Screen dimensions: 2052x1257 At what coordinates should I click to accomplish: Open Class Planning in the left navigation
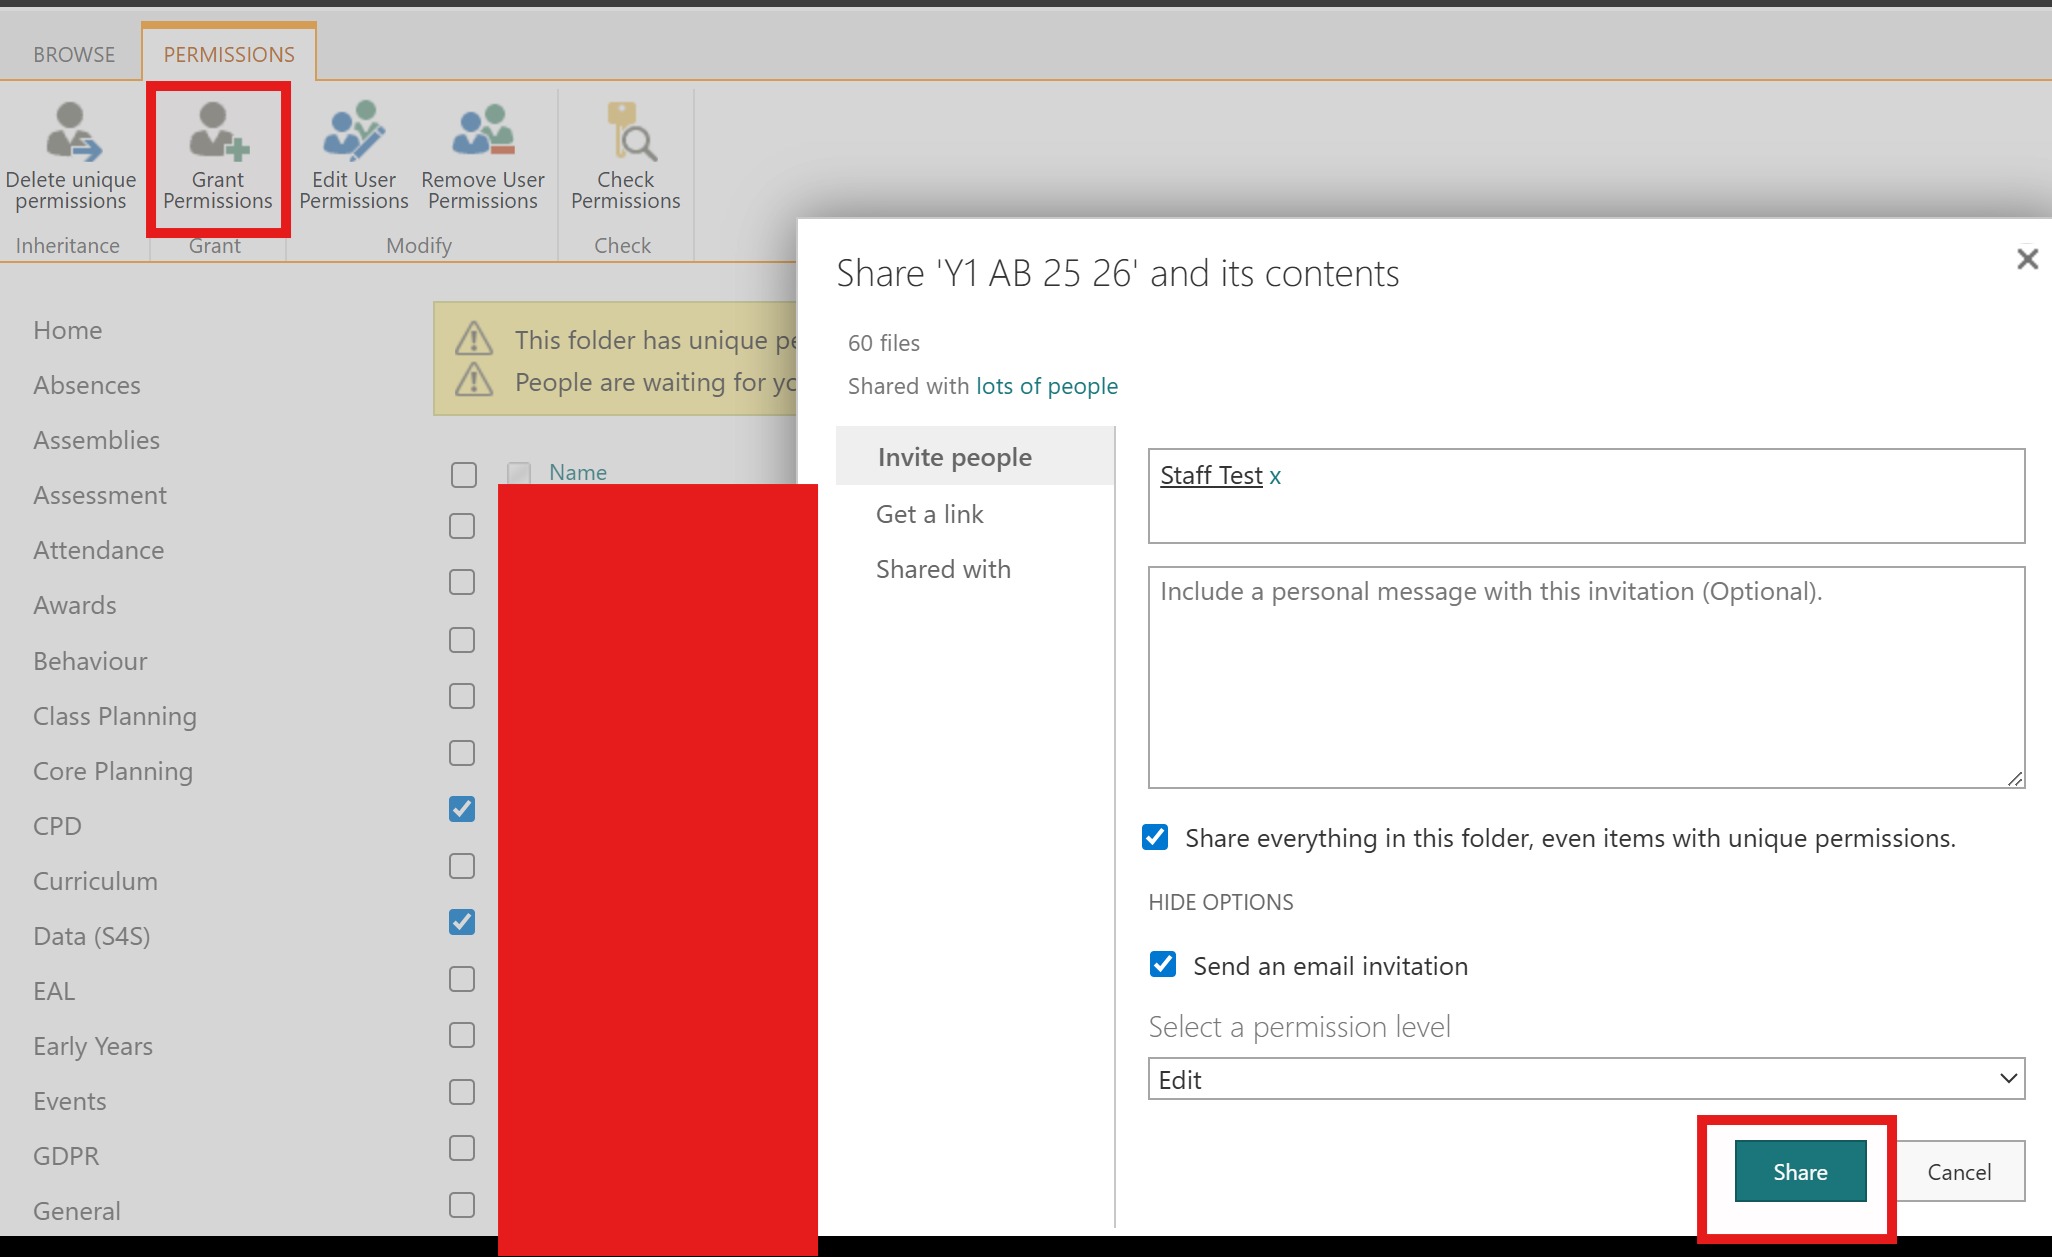point(115,716)
